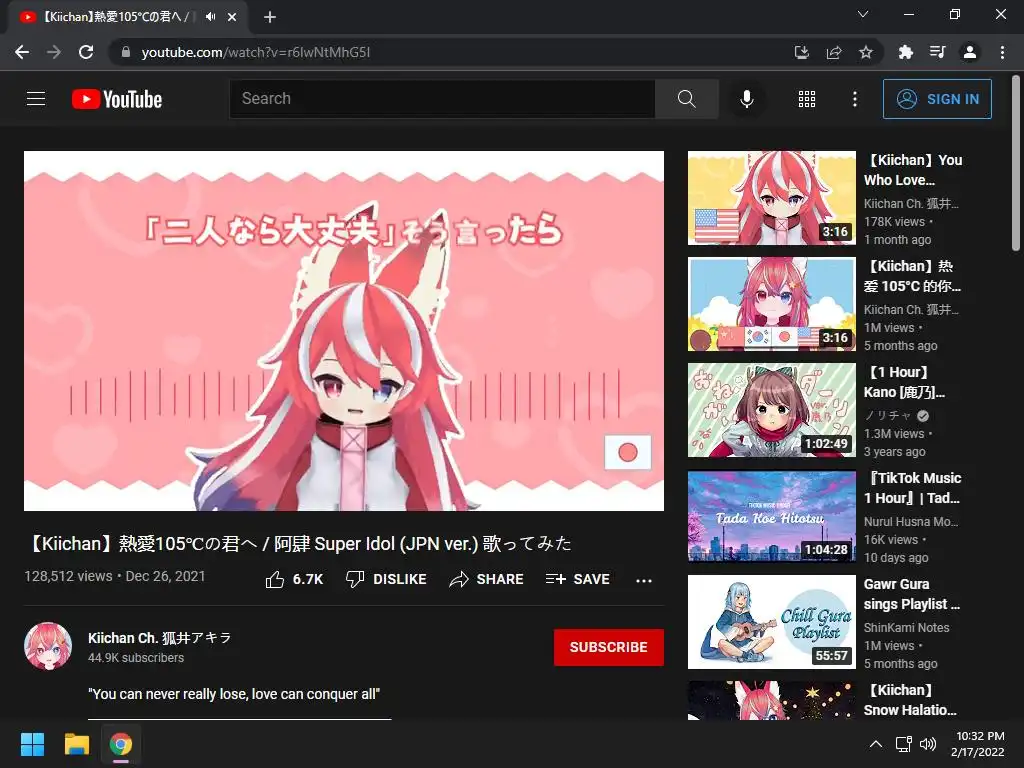
Task: Open the Kiichan Ch. channel avatar
Action: (48, 647)
